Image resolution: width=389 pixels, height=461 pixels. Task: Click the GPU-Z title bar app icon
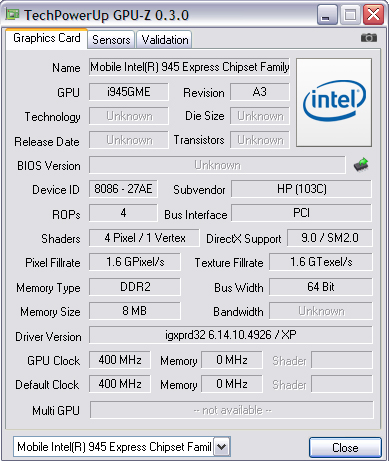(x=13, y=14)
